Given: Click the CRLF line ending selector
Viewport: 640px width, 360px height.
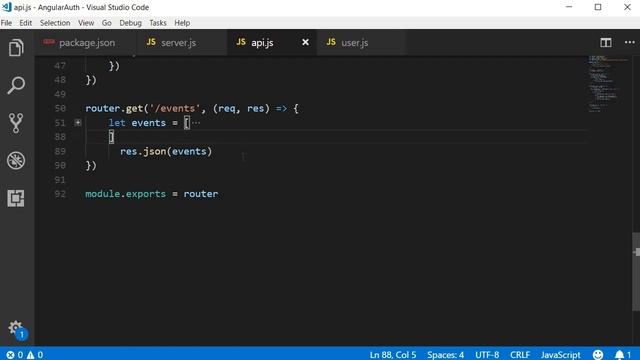Looking at the screenshot, I should click(x=520, y=355).
